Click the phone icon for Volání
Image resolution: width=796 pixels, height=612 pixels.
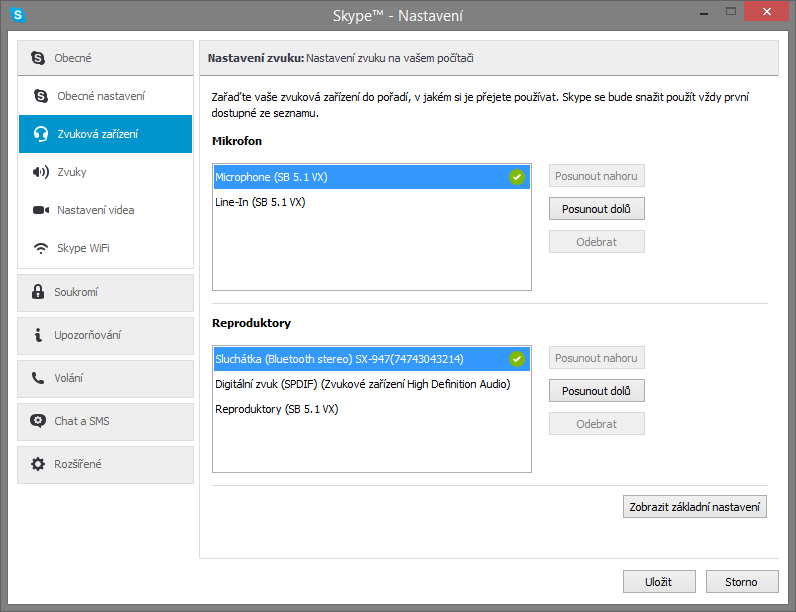(x=38, y=378)
